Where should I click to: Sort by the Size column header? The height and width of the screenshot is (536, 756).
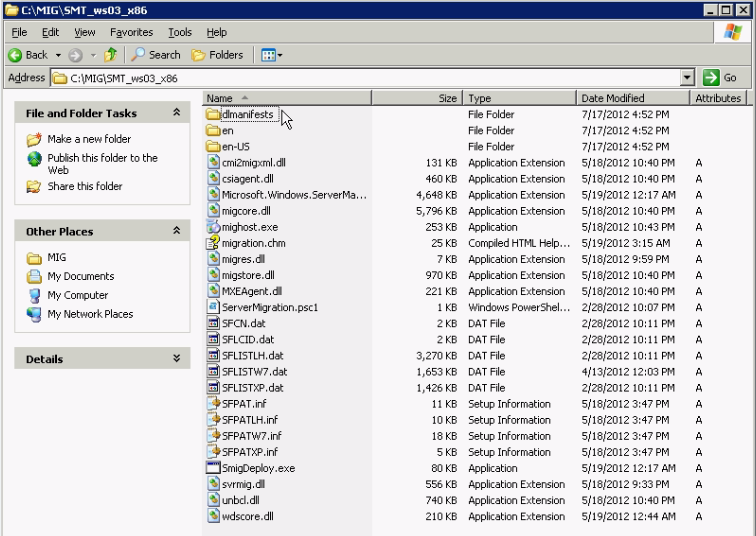click(x=417, y=98)
